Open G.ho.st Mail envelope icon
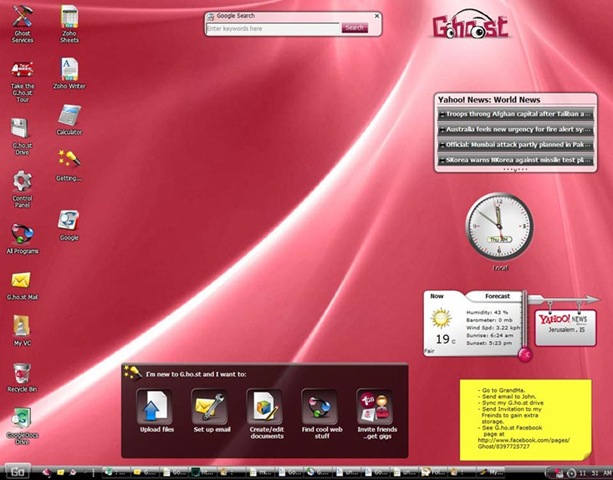 22,280
